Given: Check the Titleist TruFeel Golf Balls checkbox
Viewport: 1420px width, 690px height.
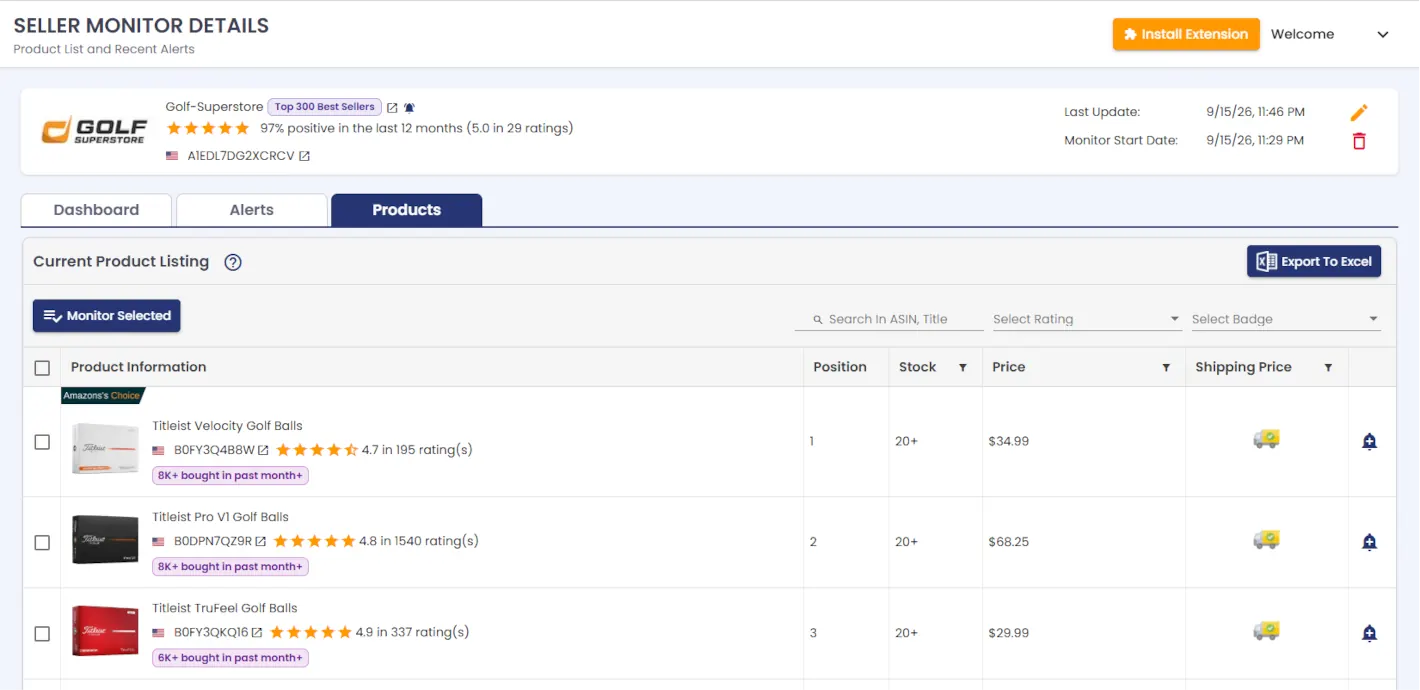Looking at the screenshot, I should (x=42, y=633).
